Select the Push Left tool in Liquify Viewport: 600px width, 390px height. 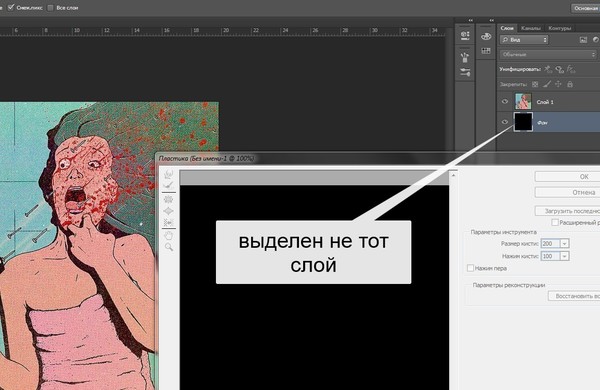[x=168, y=222]
